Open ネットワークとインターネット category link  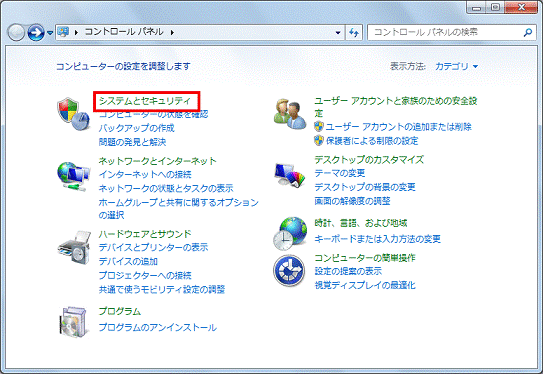[x=158, y=161]
